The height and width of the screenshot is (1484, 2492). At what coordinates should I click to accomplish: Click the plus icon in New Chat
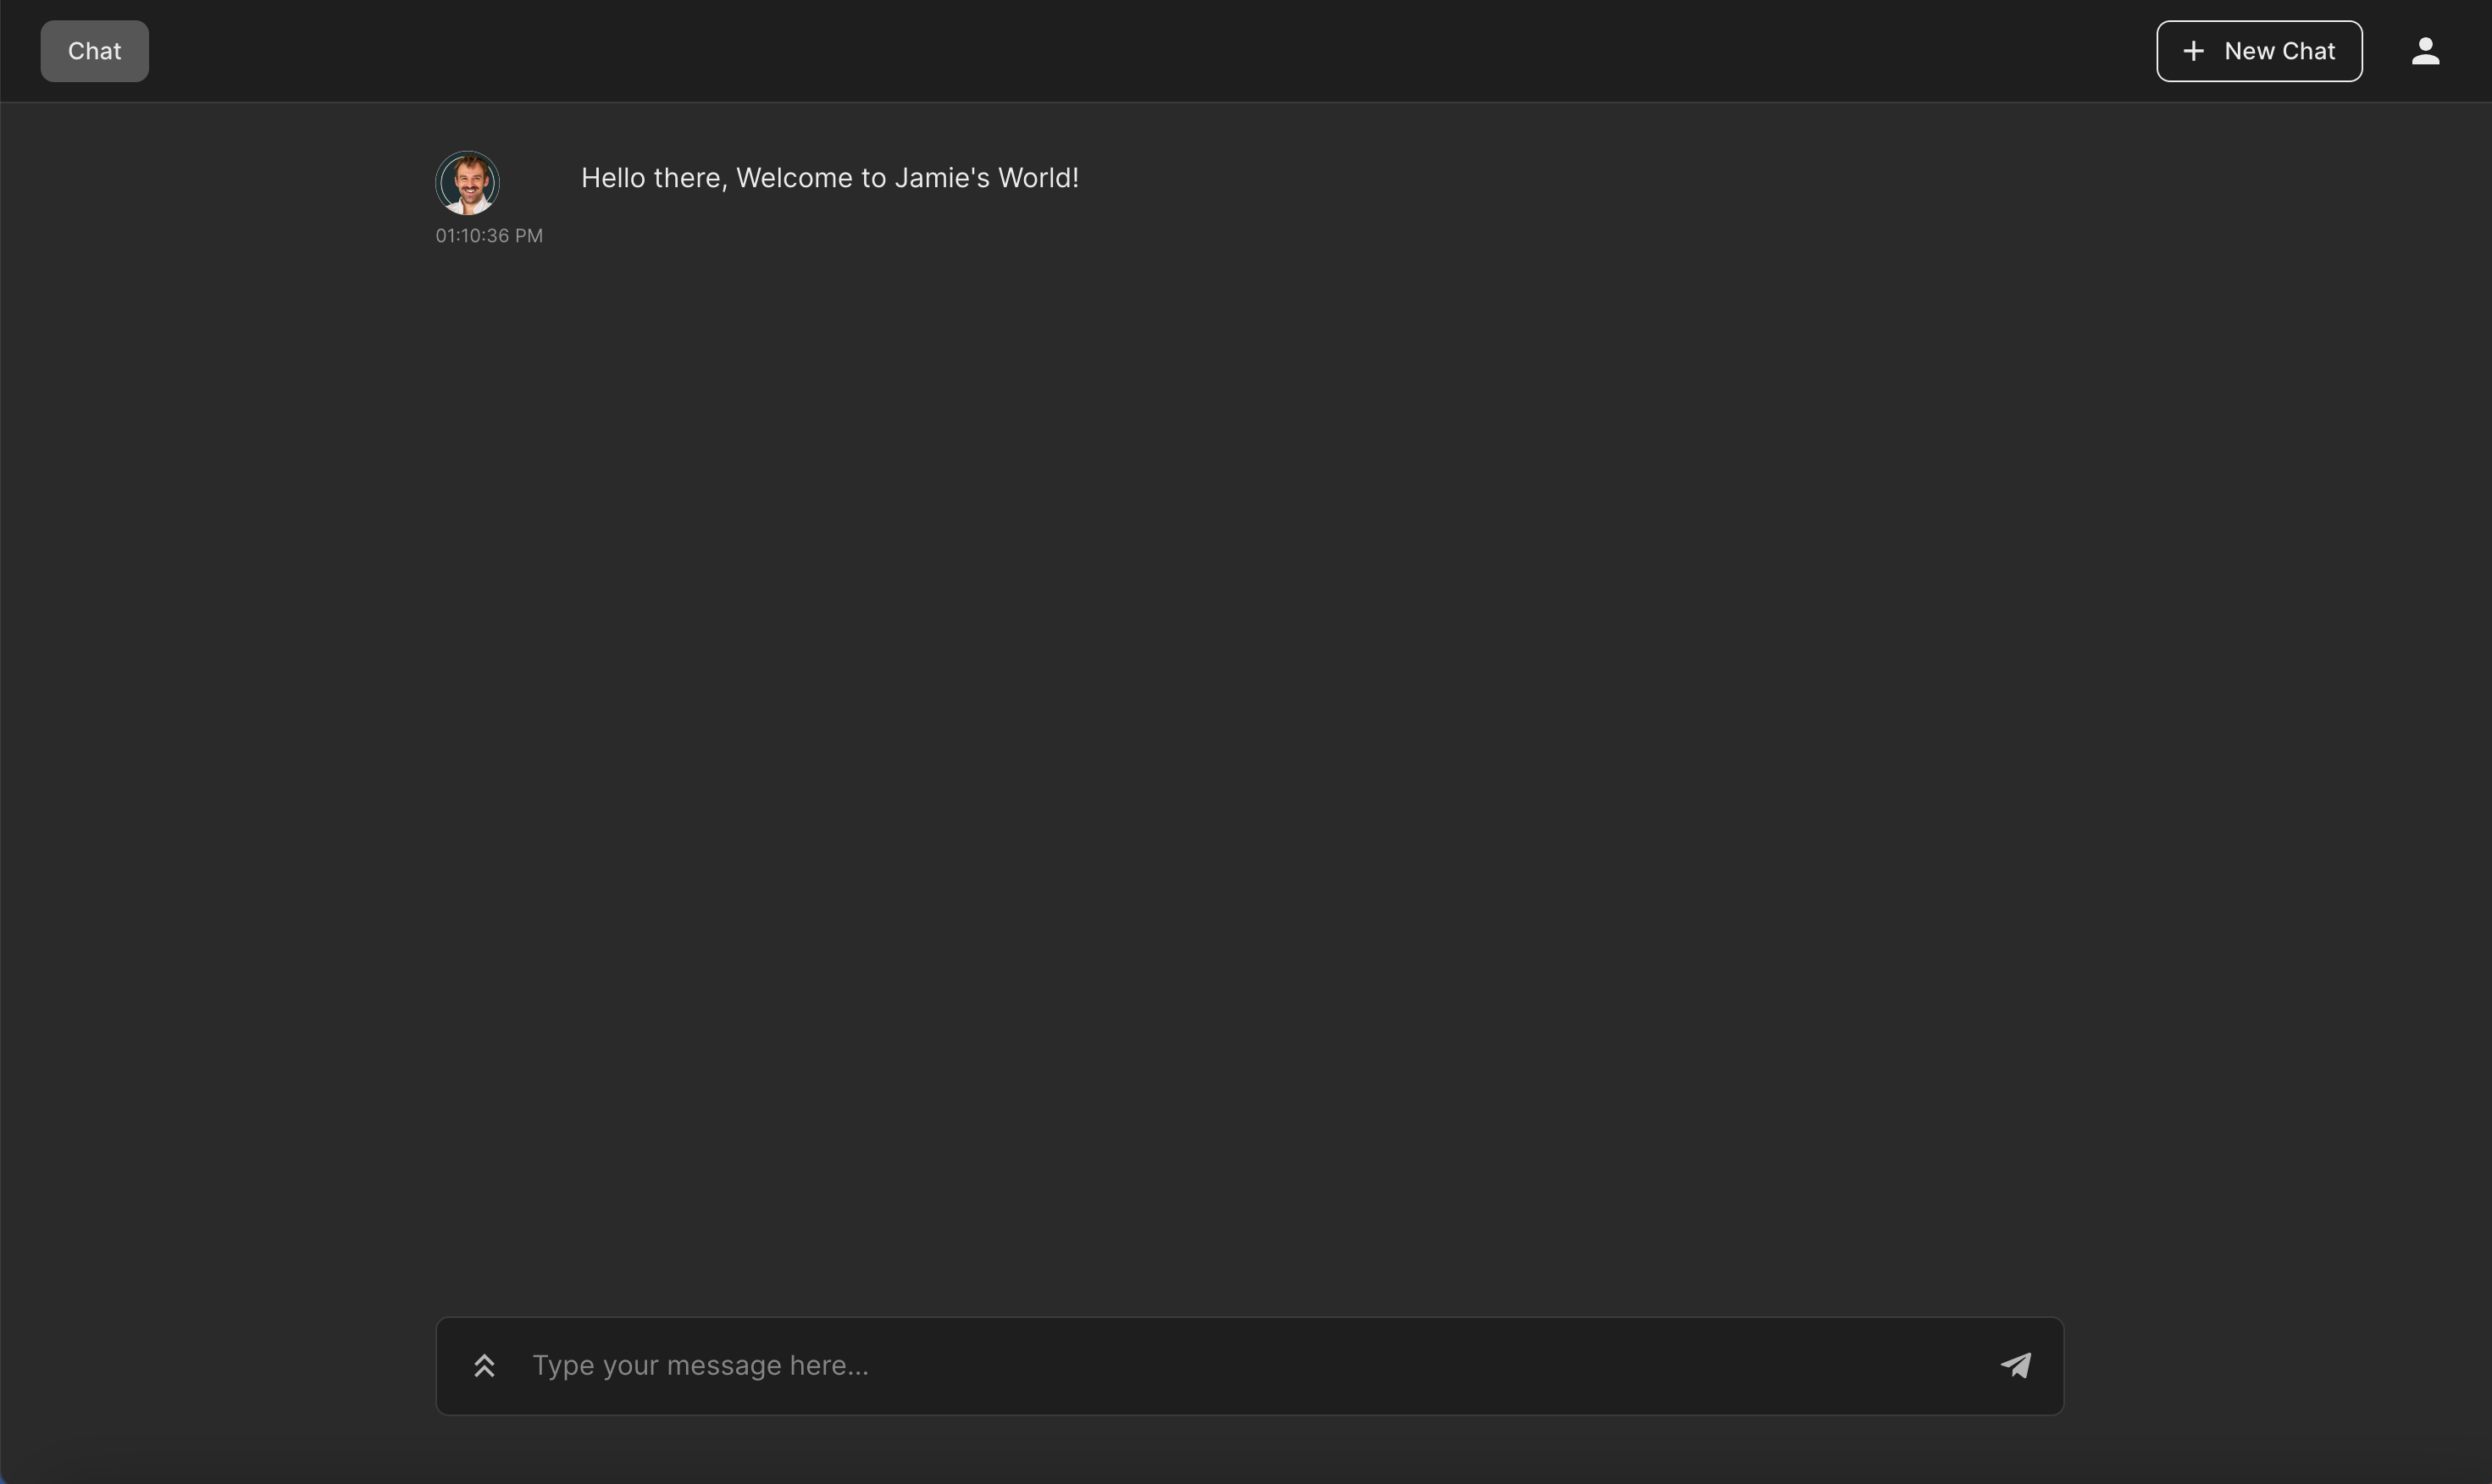click(x=2193, y=51)
